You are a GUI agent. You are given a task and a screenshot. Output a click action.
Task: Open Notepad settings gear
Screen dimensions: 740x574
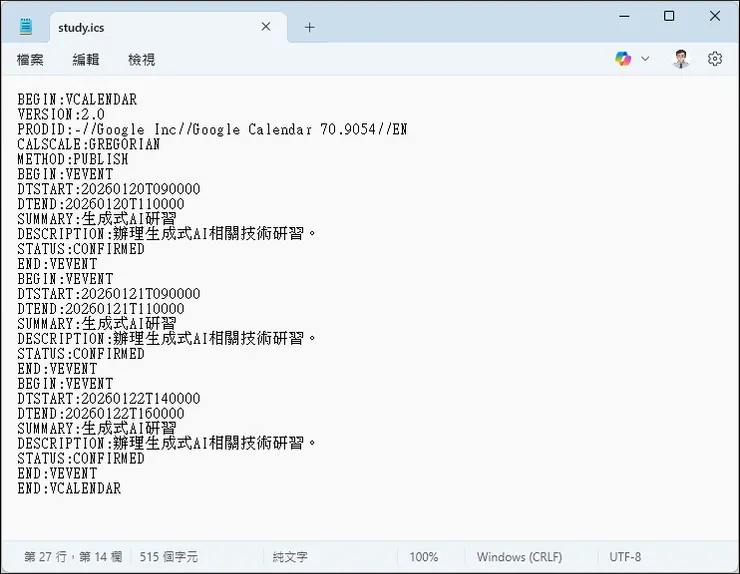(x=715, y=59)
